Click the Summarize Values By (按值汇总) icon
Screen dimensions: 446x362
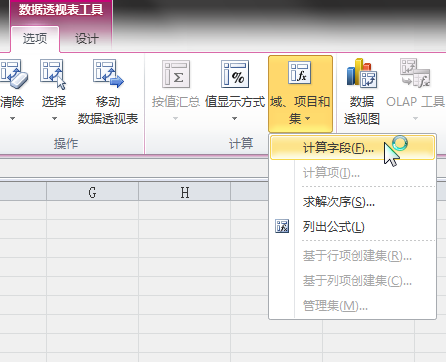(x=176, y=74)
